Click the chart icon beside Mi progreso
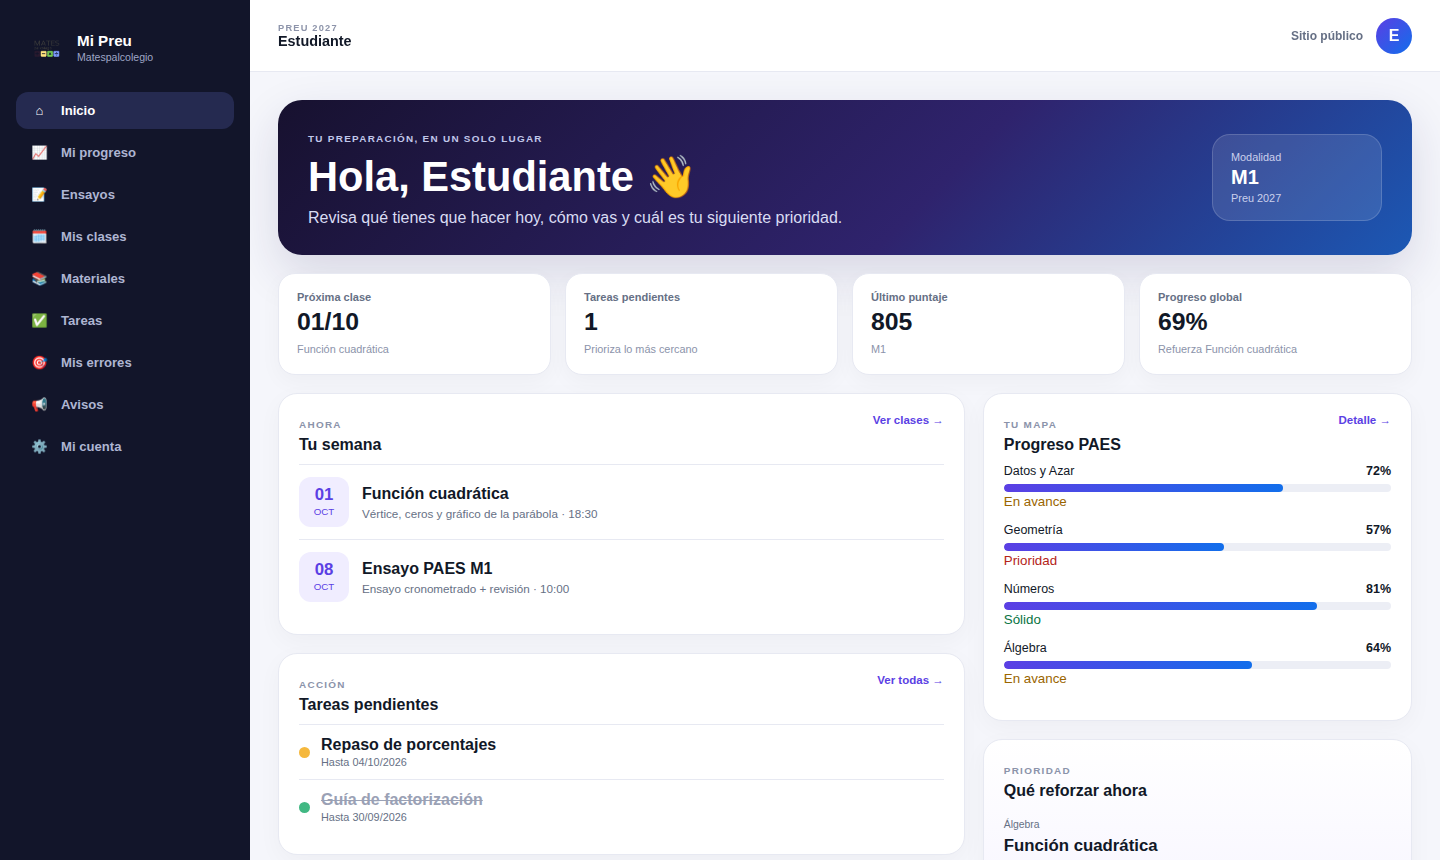The image size is (1440, 860). click(40, 153)
